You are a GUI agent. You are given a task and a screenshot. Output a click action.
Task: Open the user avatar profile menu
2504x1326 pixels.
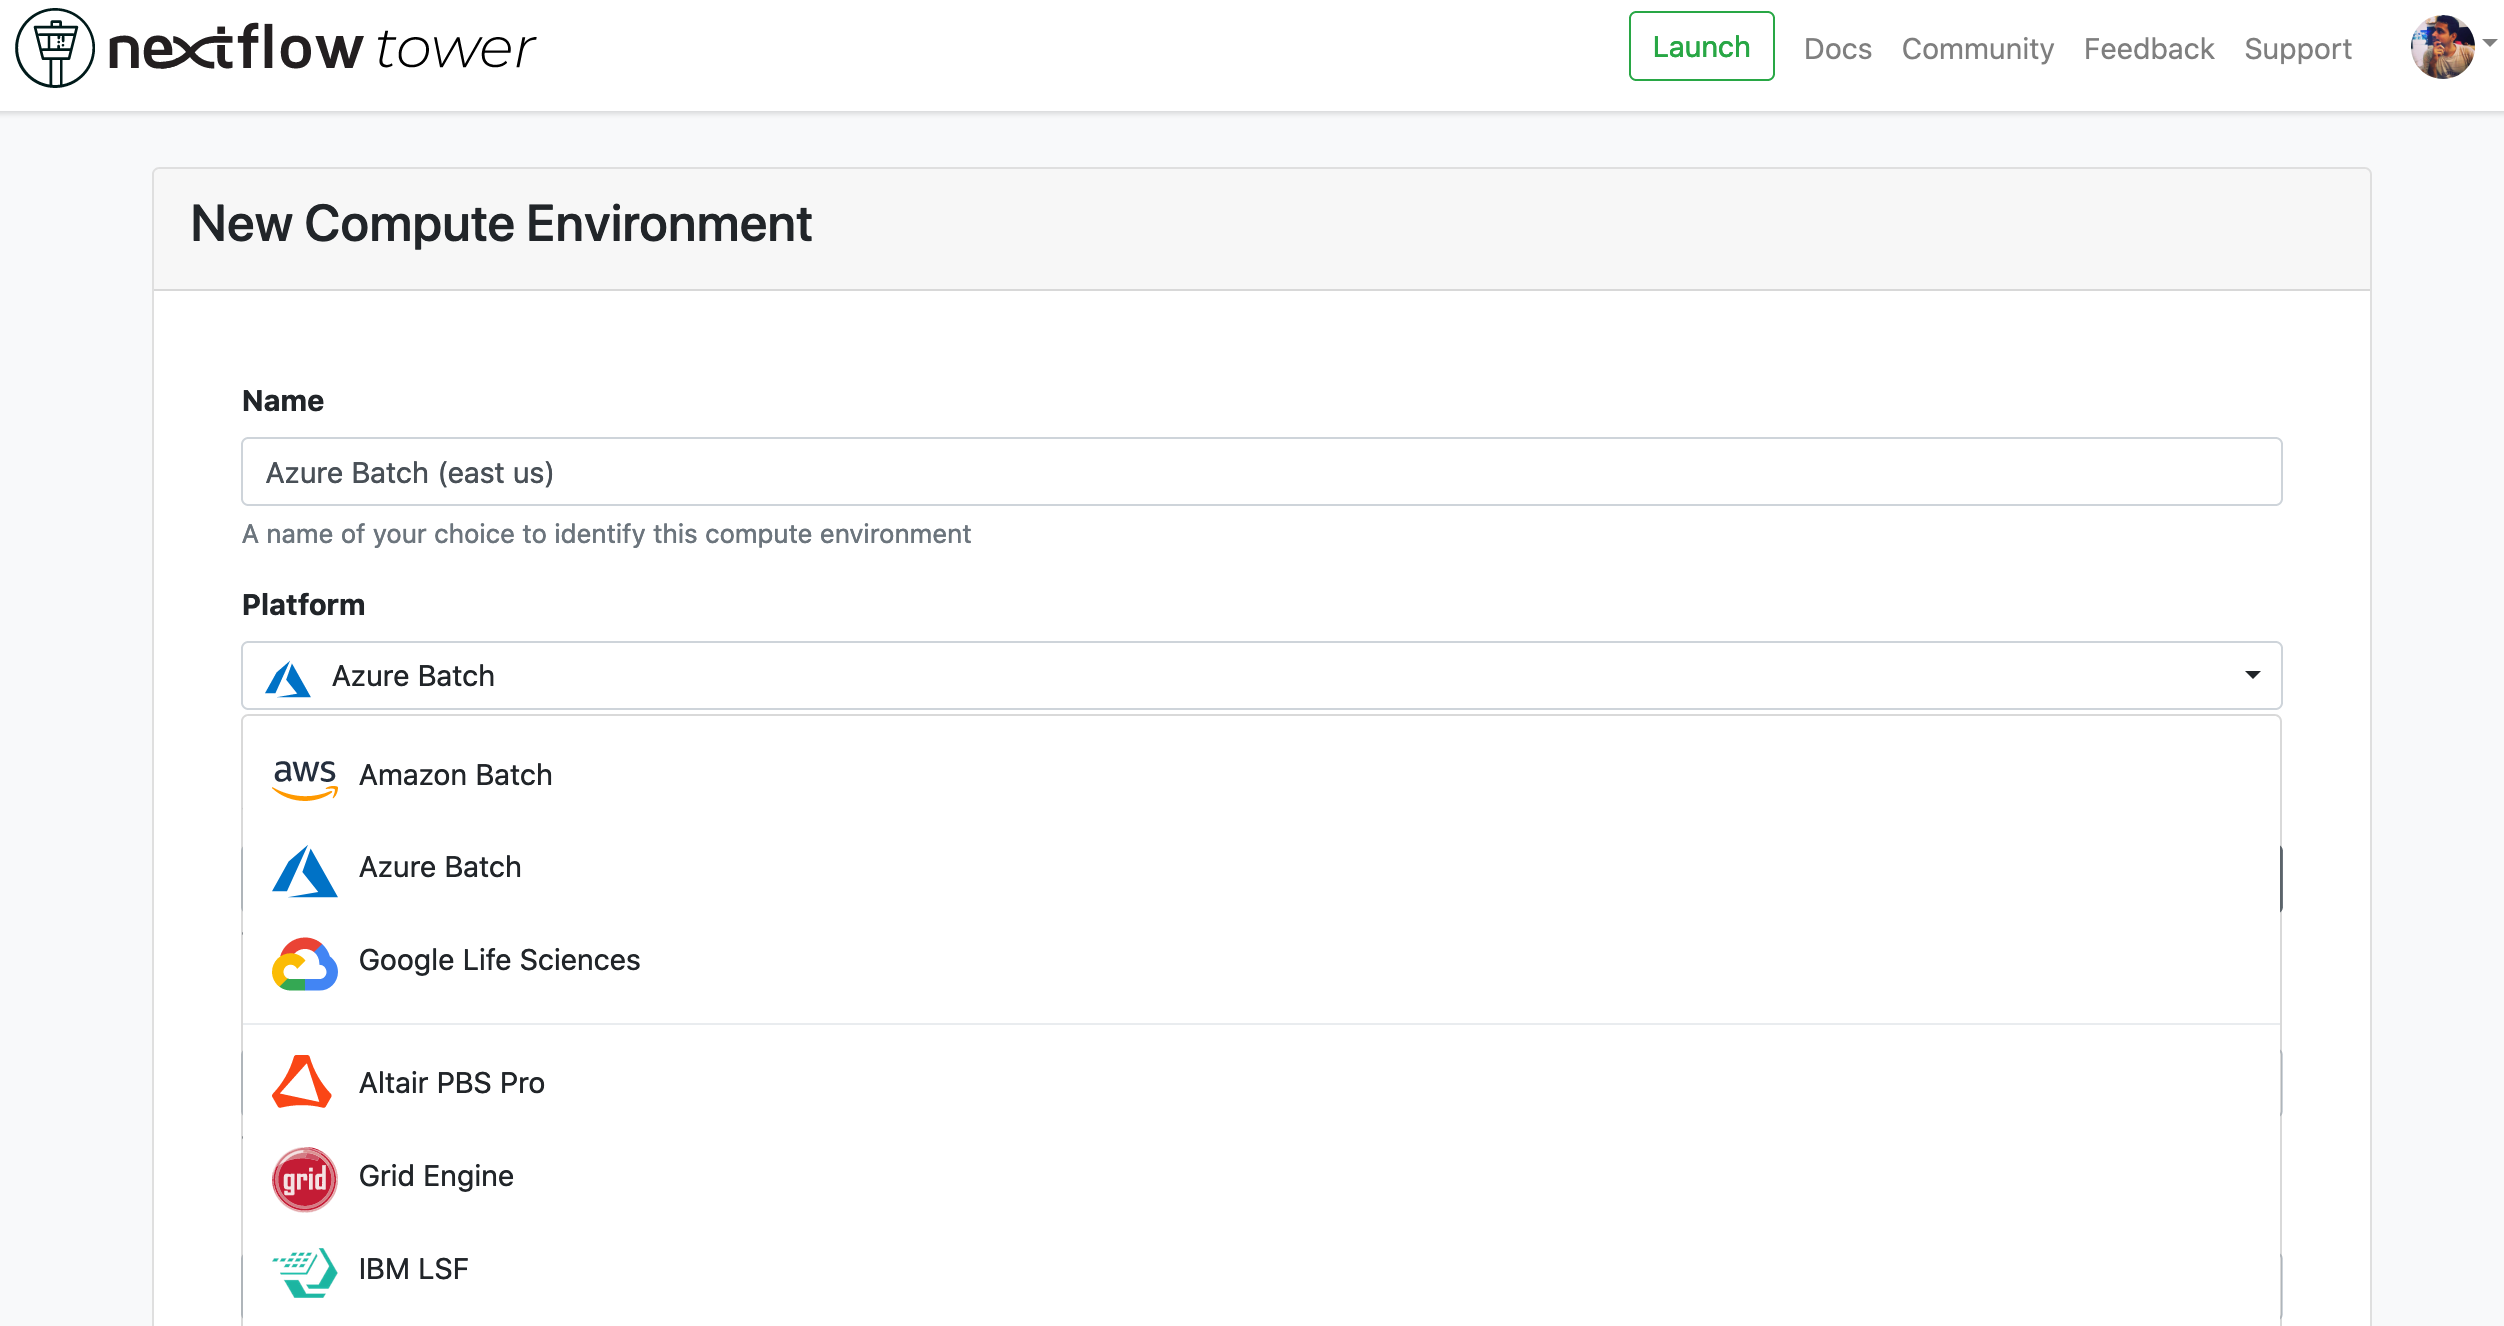coord(2441,48)
